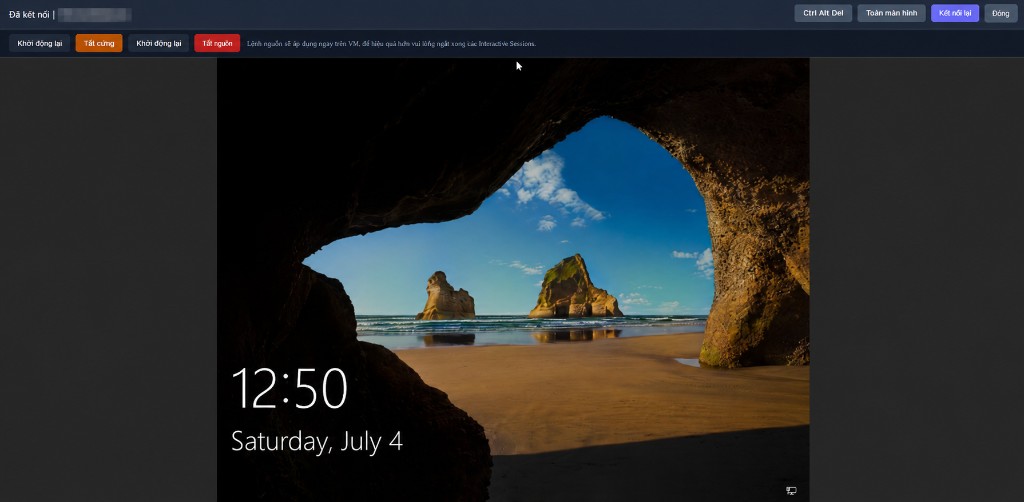Open the network icon on the lock screen
Viewport: 1024px width, 502px height.
[791, 490]
